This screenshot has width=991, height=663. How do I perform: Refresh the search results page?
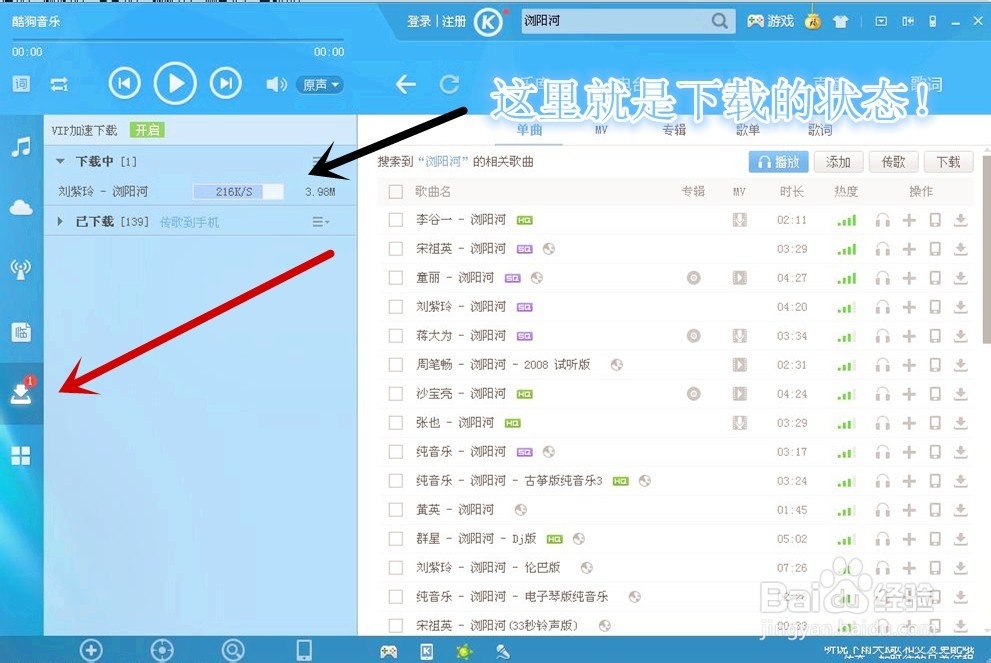pyautogui.click(x=449, y=83)
